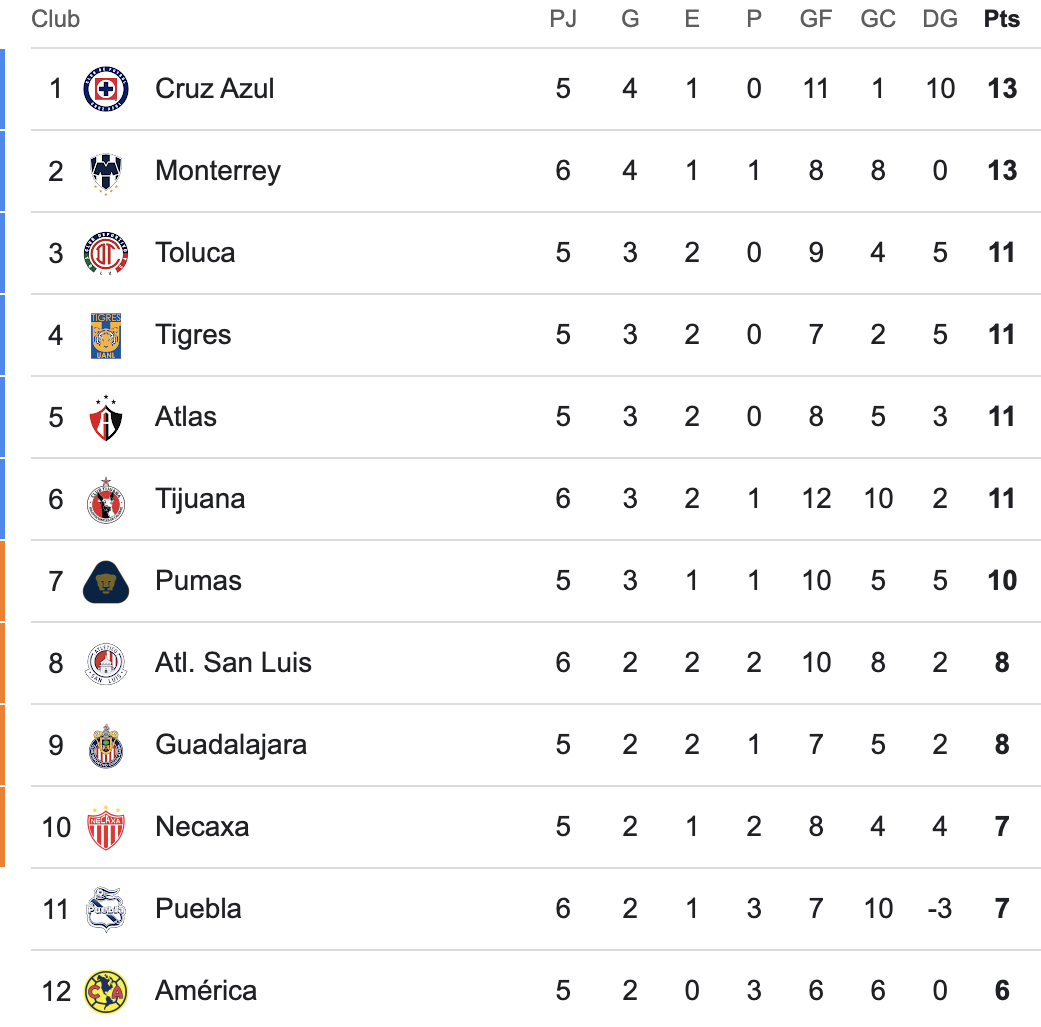Click the Tijuana Xolos logo

[105, 499]
